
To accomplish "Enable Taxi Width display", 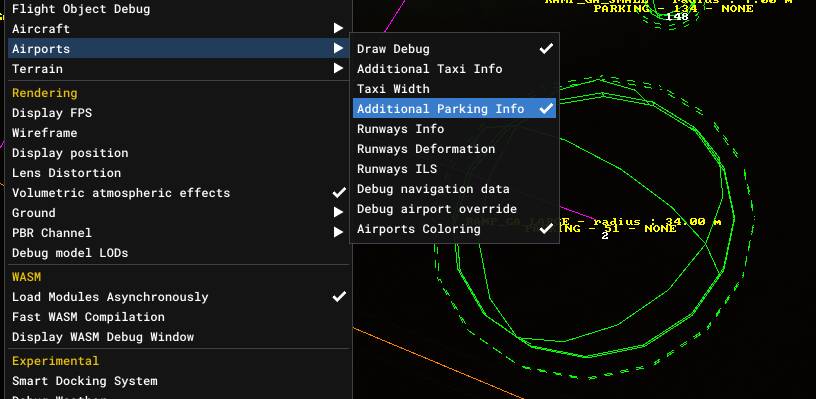I will click(454, 88).
